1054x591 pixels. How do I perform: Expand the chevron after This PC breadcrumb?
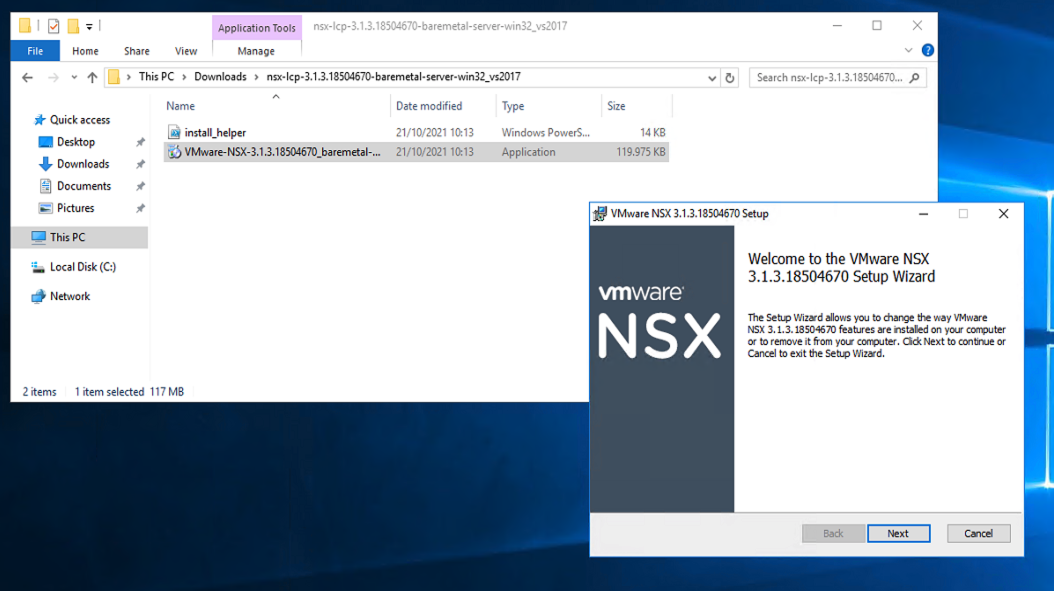point(184,77)
